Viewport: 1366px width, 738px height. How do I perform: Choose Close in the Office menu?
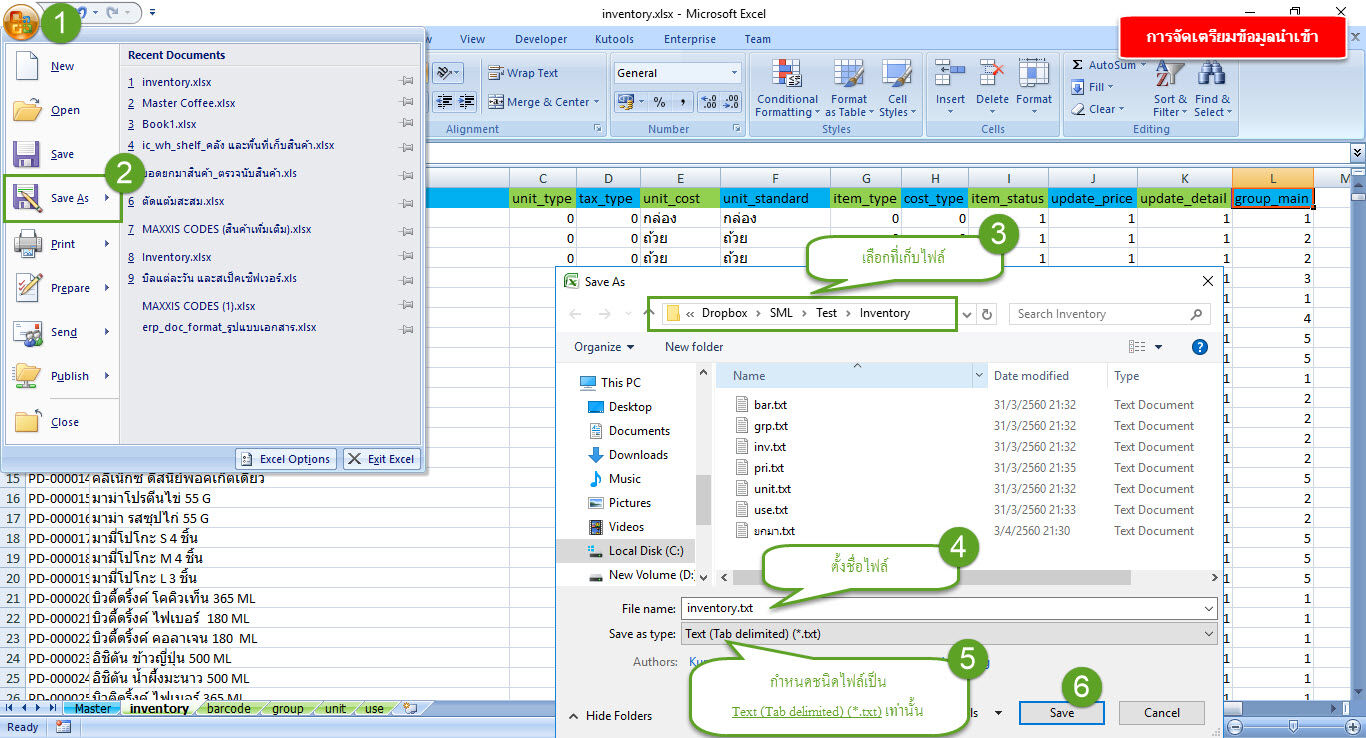[x=62, y=422]
